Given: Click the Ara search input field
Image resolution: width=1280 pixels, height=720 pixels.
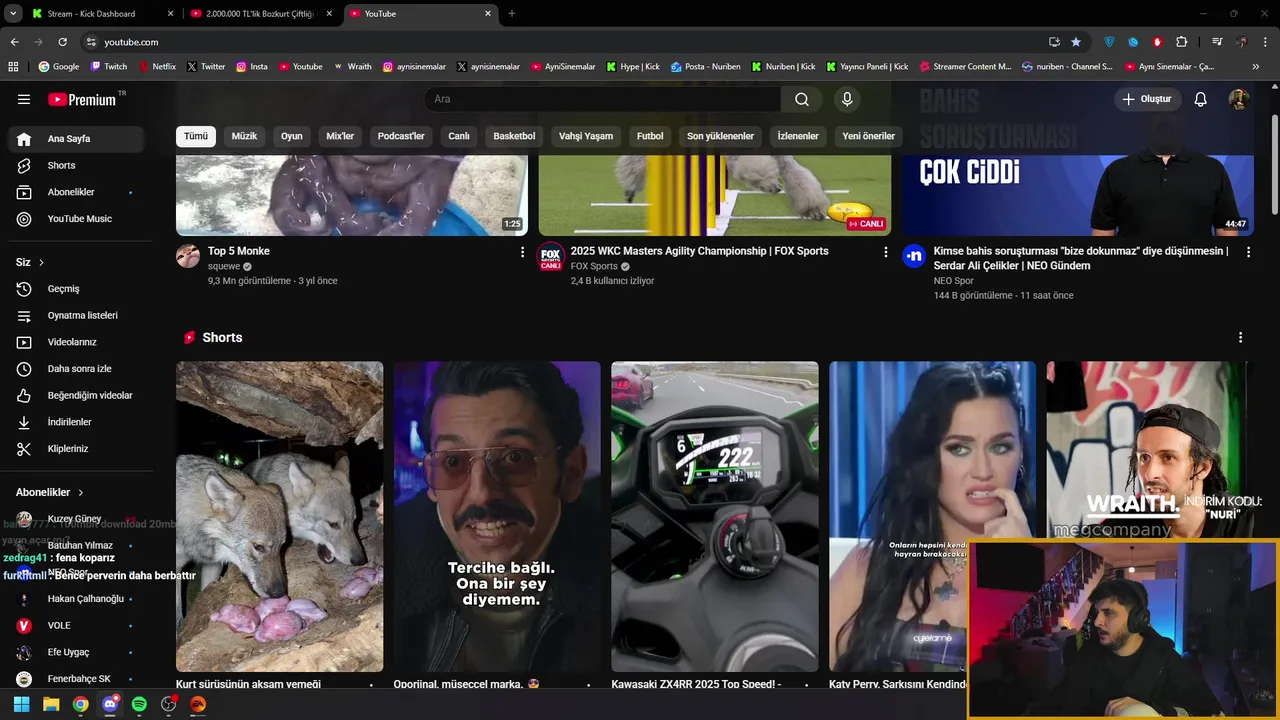Looking at the screenshot, I should coord(603,99).
